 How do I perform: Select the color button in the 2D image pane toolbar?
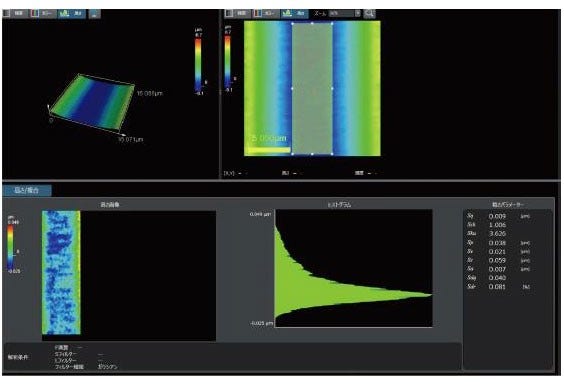265,14
